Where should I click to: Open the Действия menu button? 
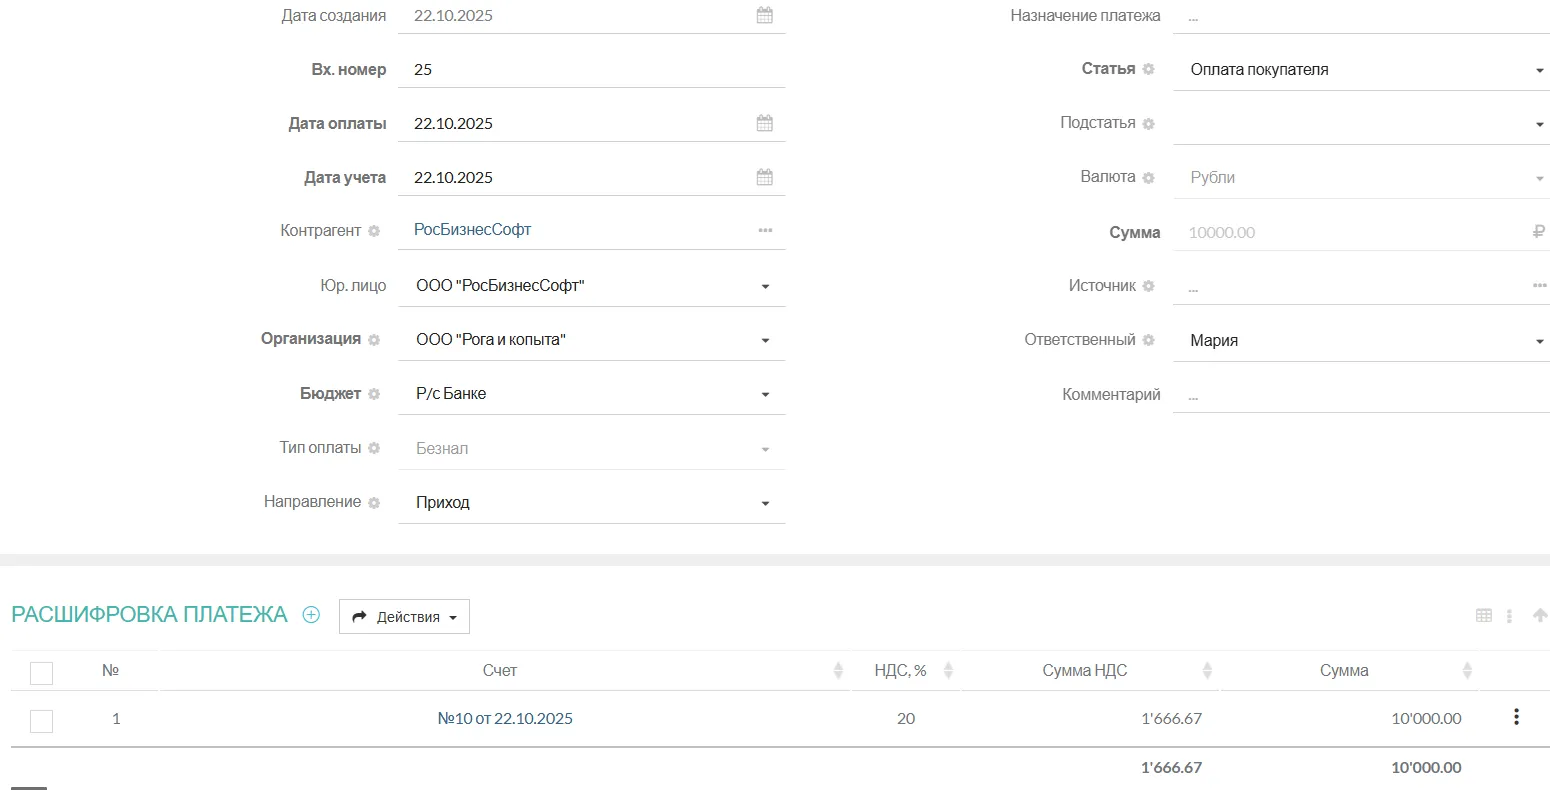(x=404, y=617)
